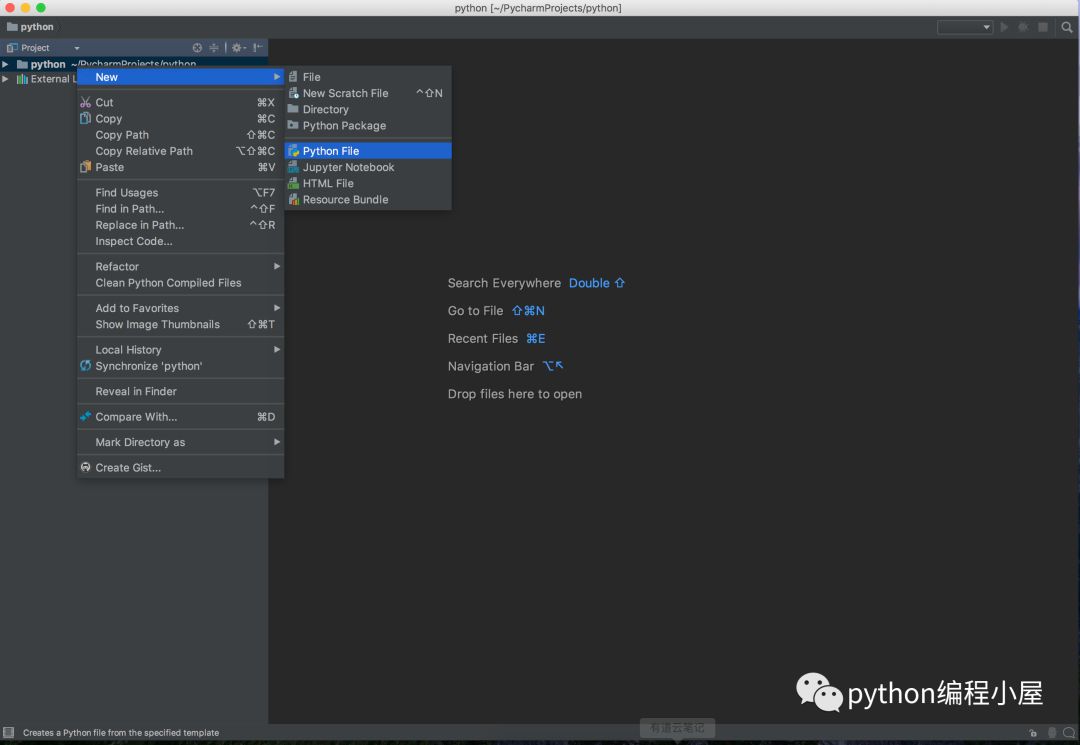Expand the Refactor submenu
The height and width of the screenshot is (745, 1080).
(180, 266)
